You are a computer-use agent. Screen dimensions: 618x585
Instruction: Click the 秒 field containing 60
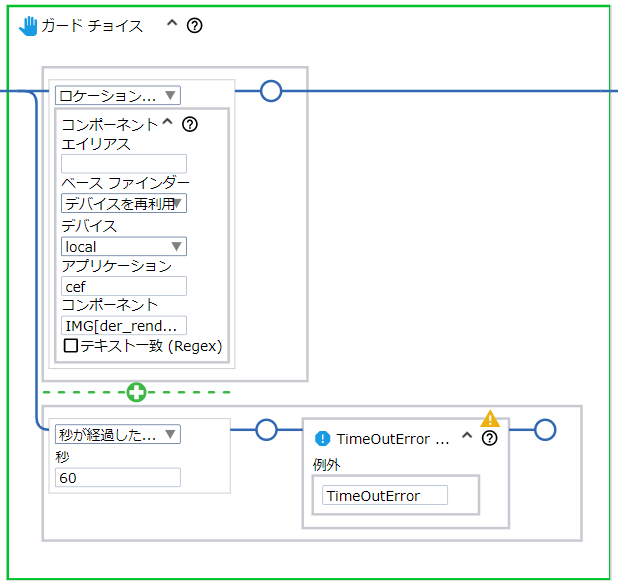118,477
